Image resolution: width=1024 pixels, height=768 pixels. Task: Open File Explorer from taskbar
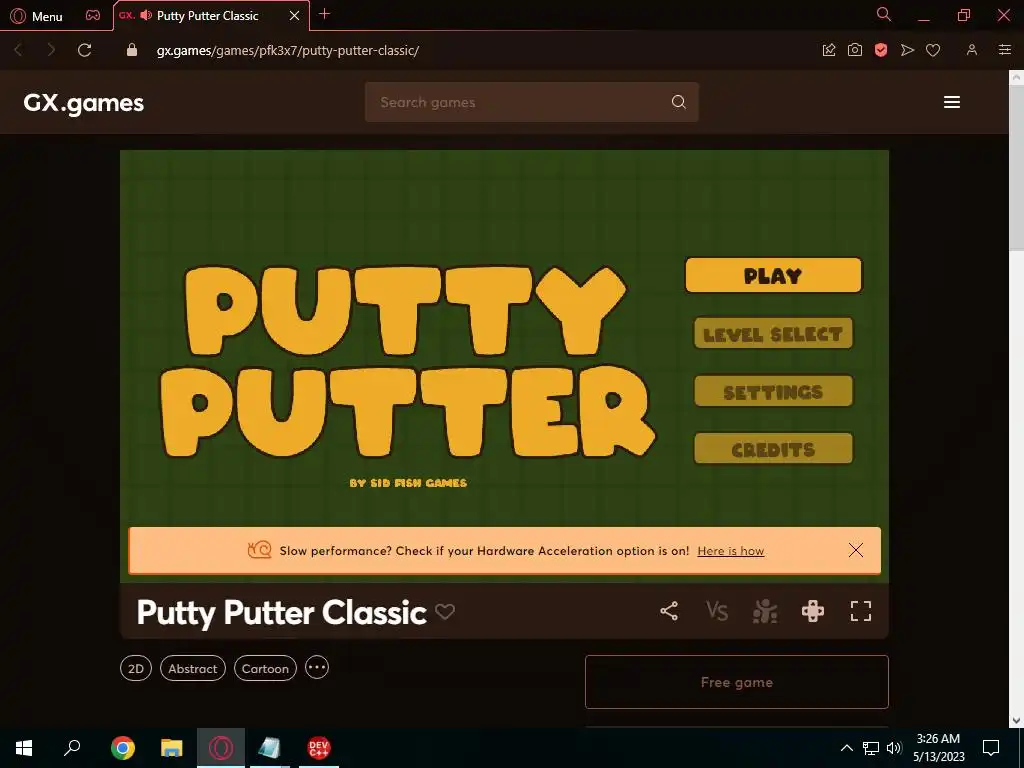tap(172, 748)
